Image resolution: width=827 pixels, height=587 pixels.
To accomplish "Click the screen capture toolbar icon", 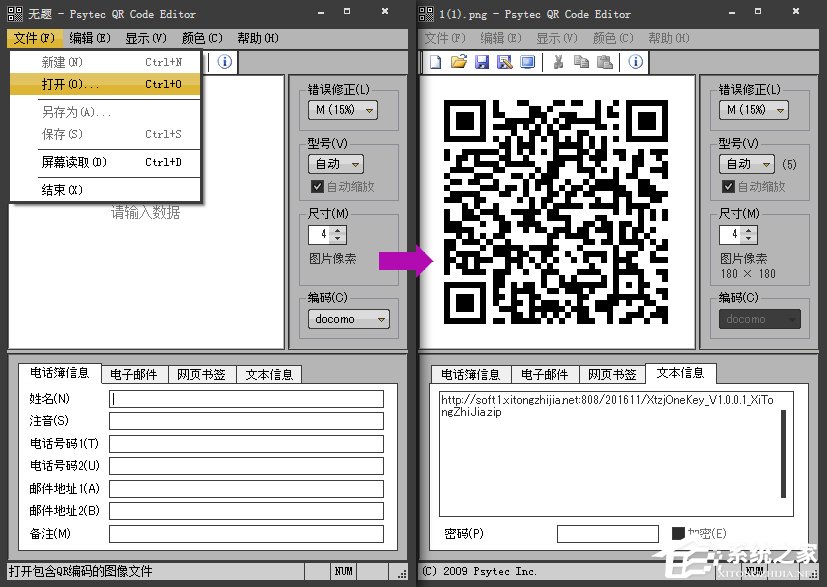I will pyautogui.click(x=527, y=62).
